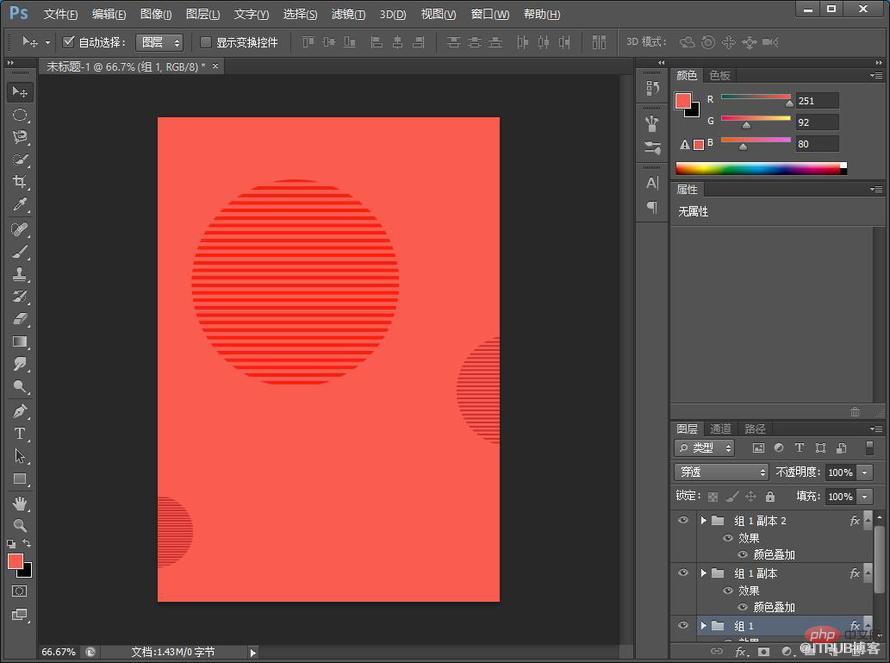Toggle the 自动选择 checkbox
This screenshot has width=890, height=663.
69,42
